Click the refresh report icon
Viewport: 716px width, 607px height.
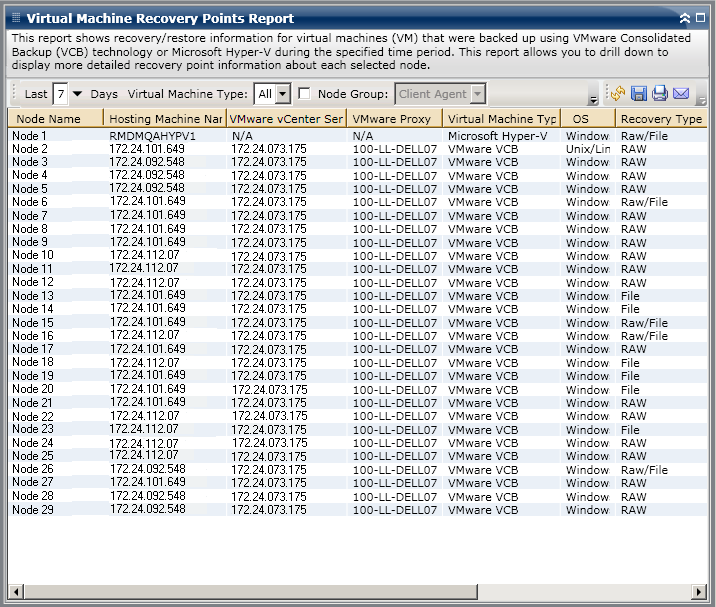[x=619, y=94]
